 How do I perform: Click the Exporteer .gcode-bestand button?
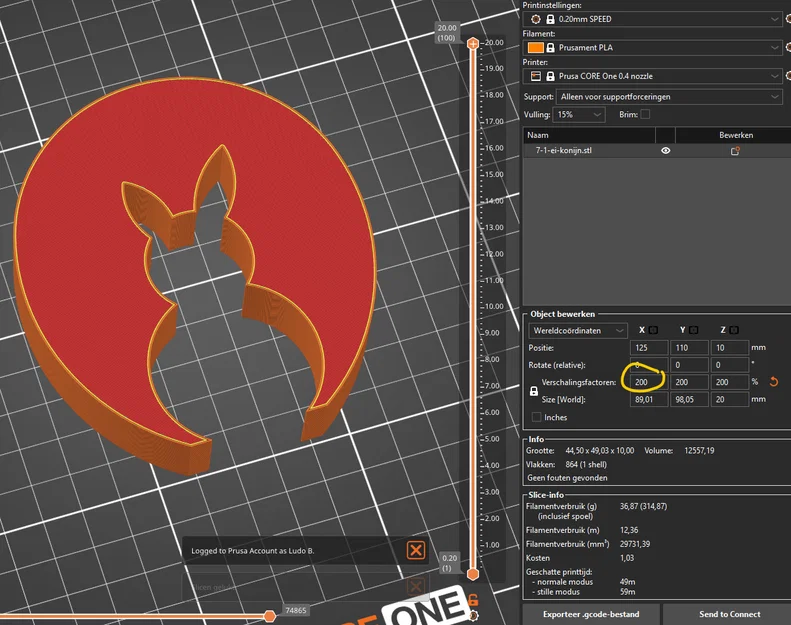(591, 614)
